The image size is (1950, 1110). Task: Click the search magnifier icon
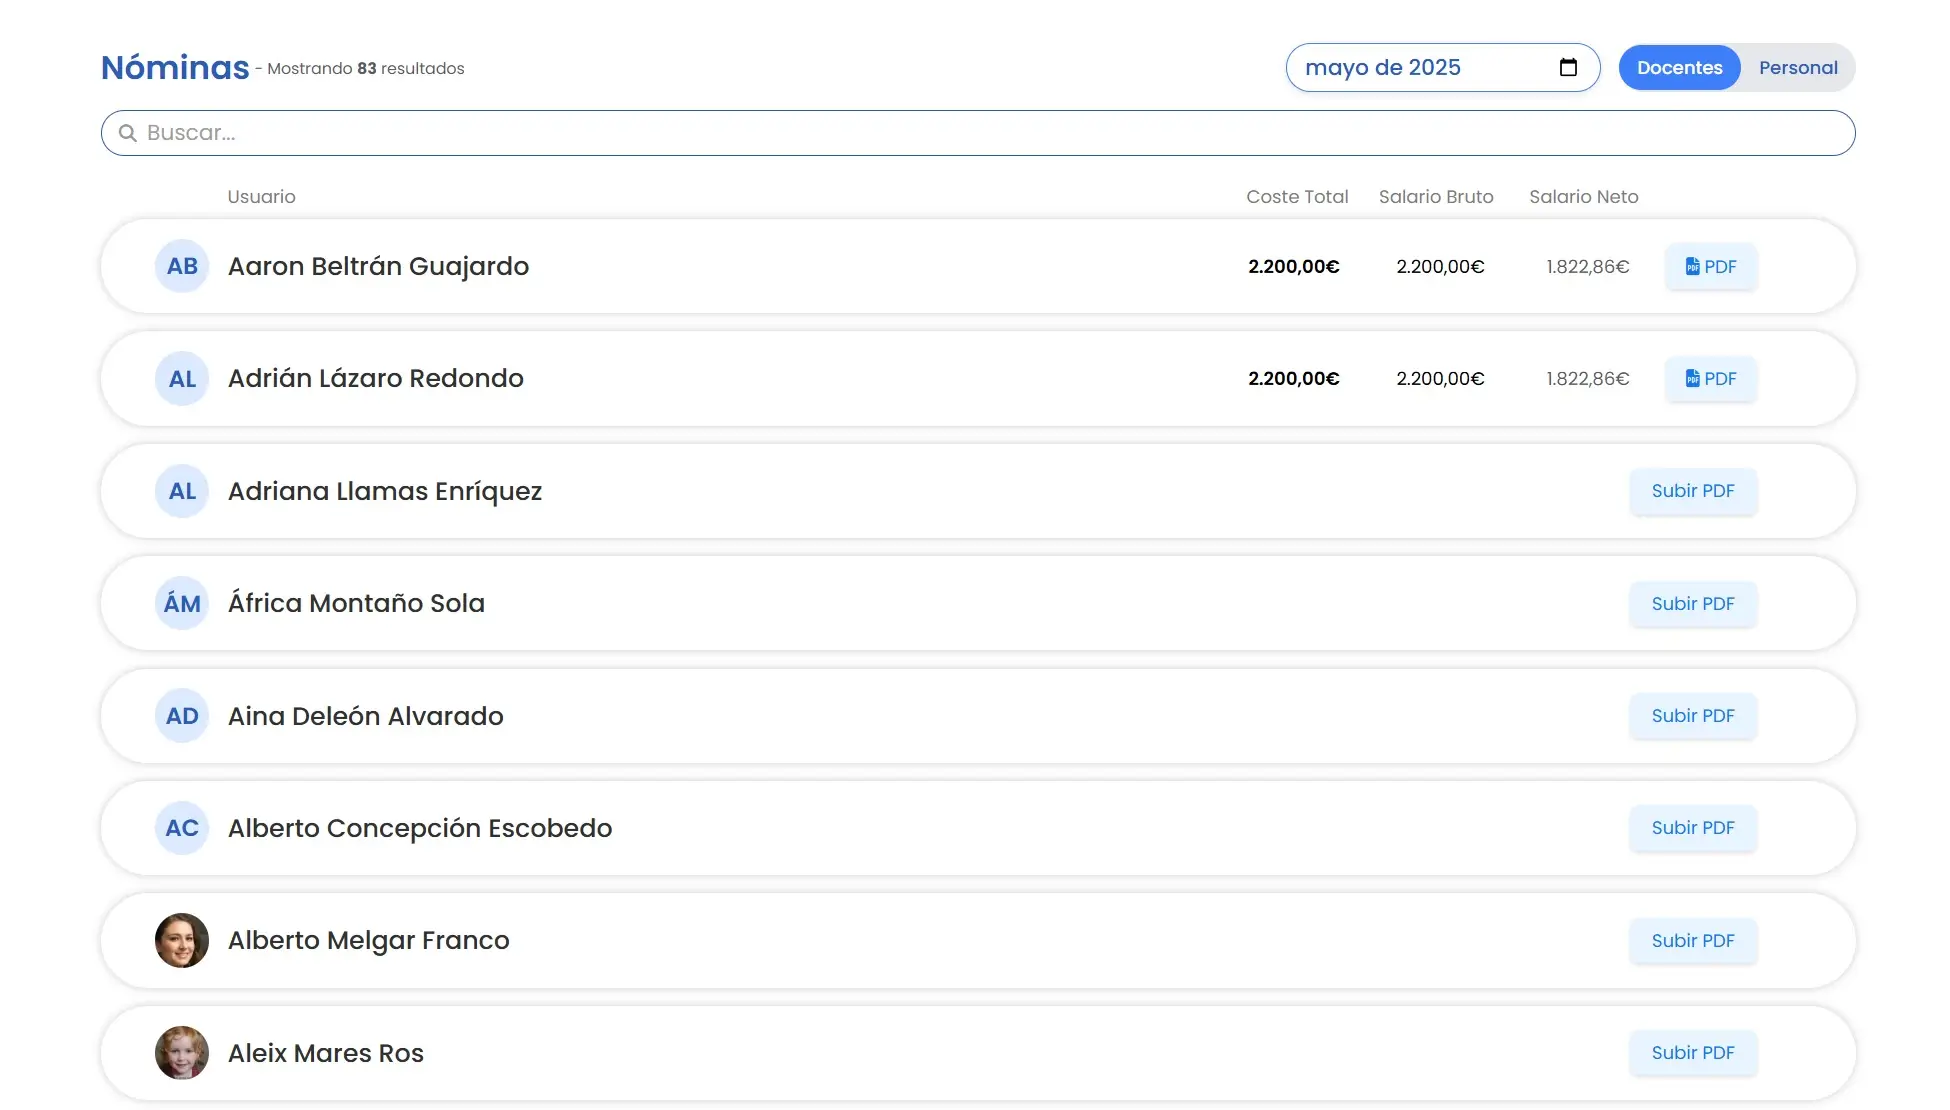coord(127,133)
